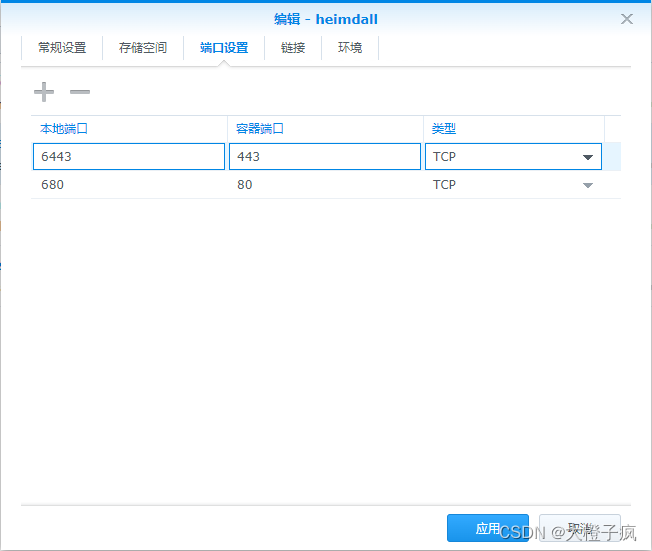Select the local port 680 cell
The width and height of the screenshot is (652, 551).
(129, 184)
